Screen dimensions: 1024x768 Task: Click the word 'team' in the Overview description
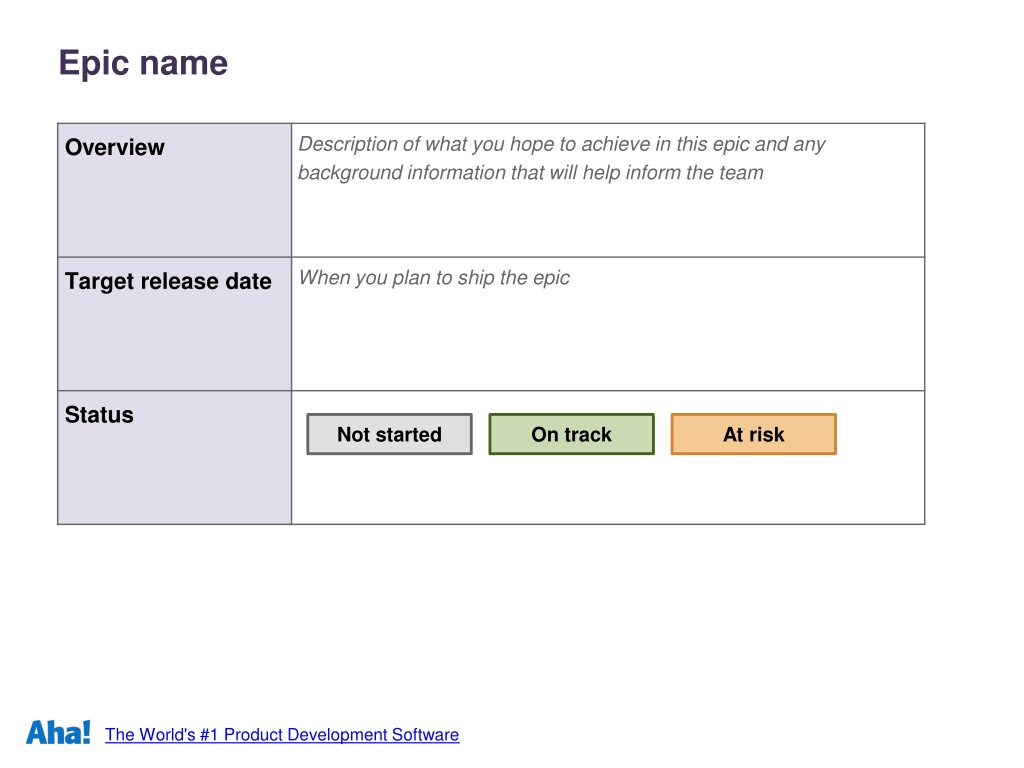coord(741,172)
